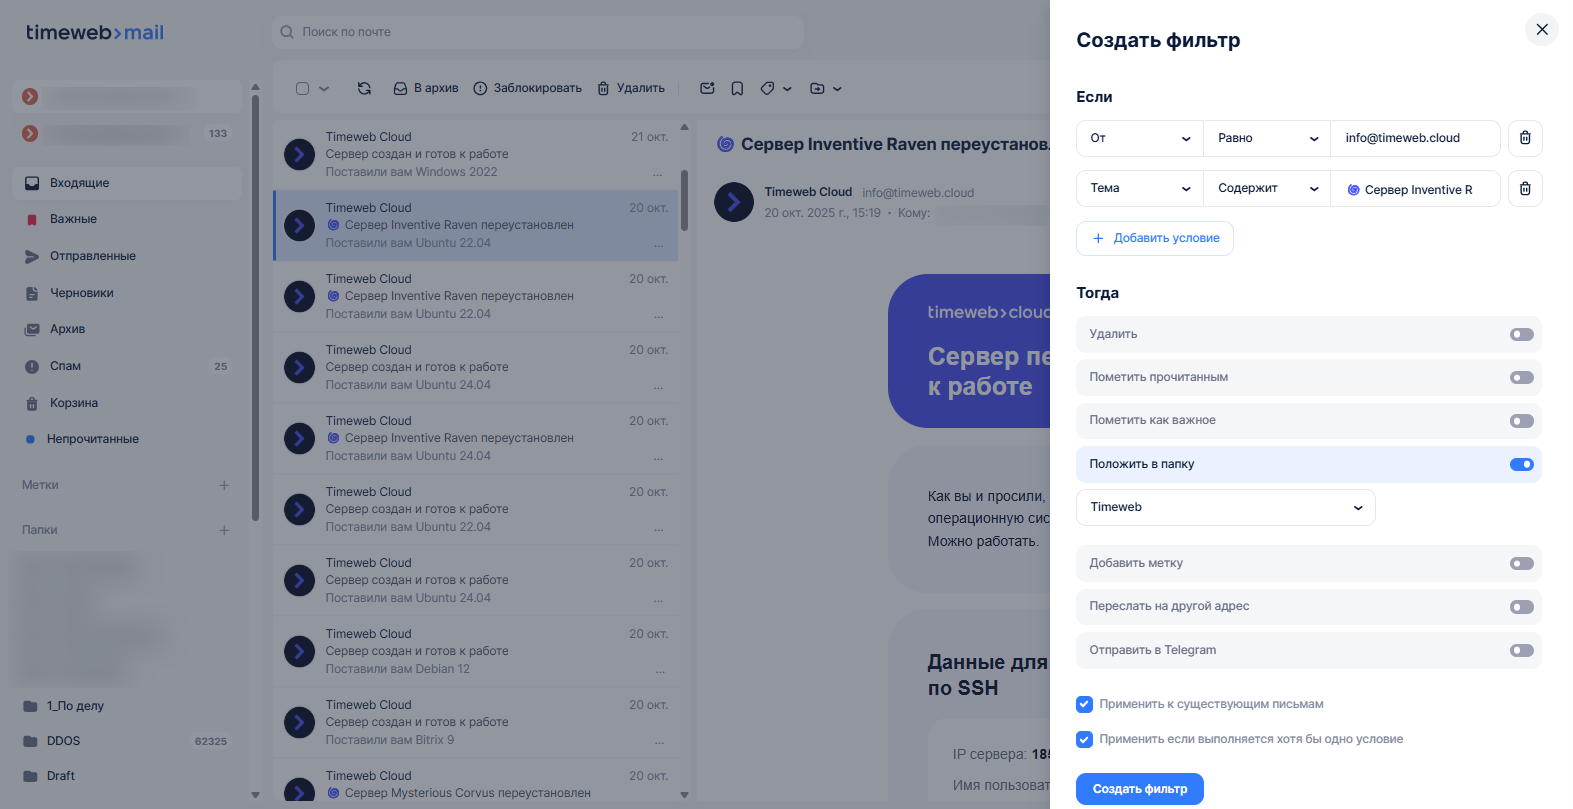Add a new label with plus icon

pyautogui.click(x=224, y=485)
